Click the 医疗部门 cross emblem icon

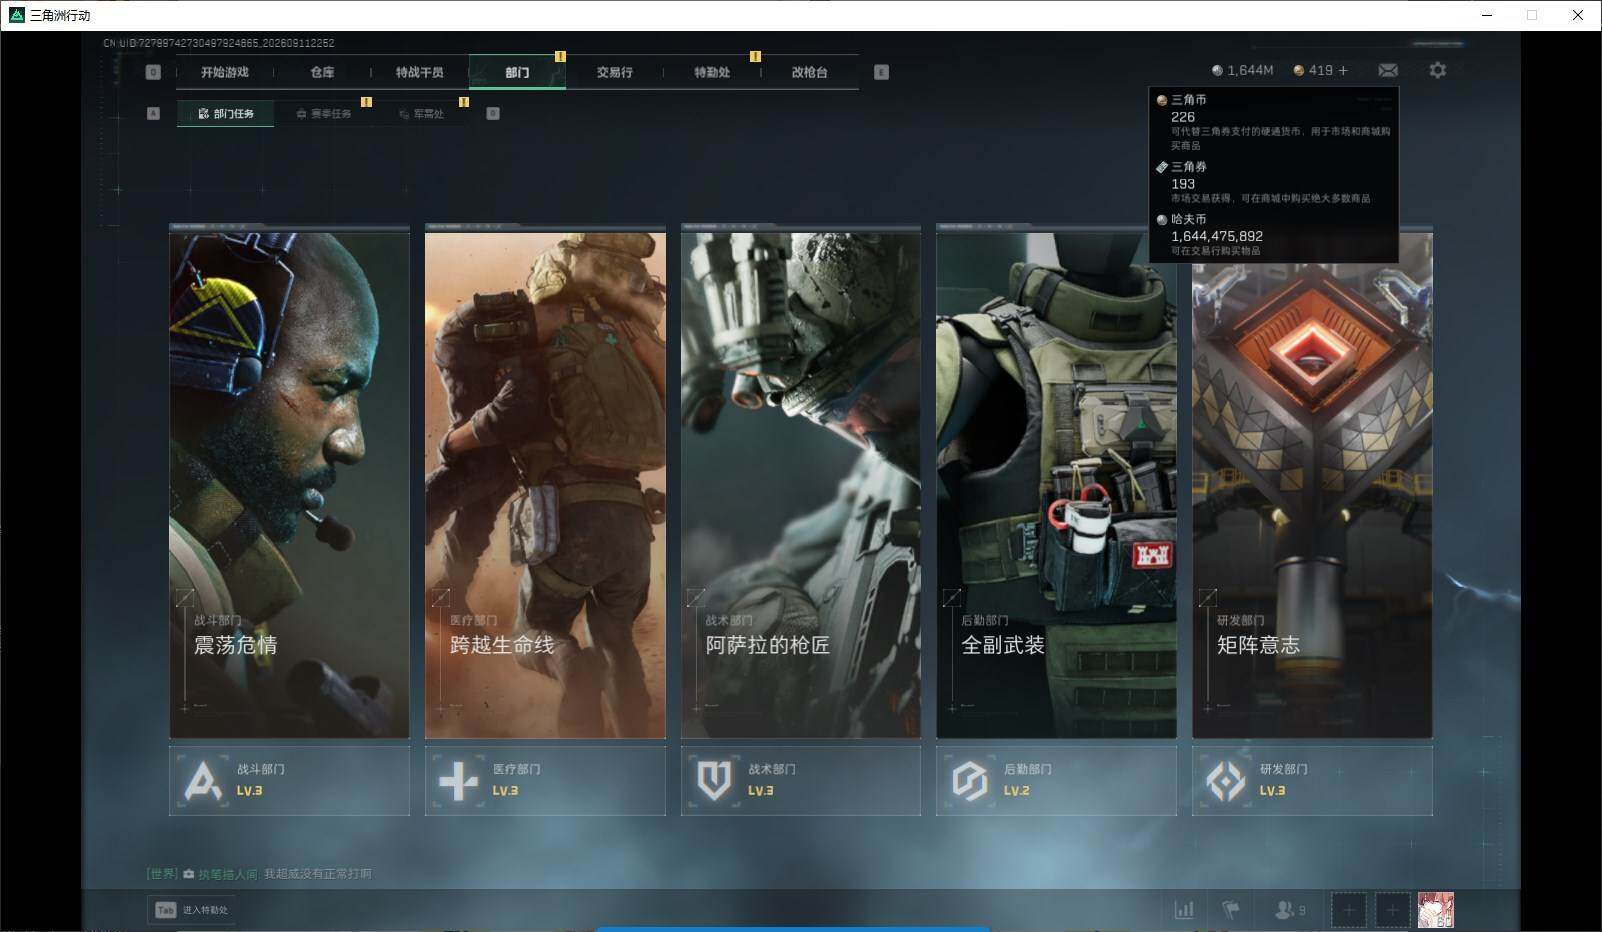[459, 781]
